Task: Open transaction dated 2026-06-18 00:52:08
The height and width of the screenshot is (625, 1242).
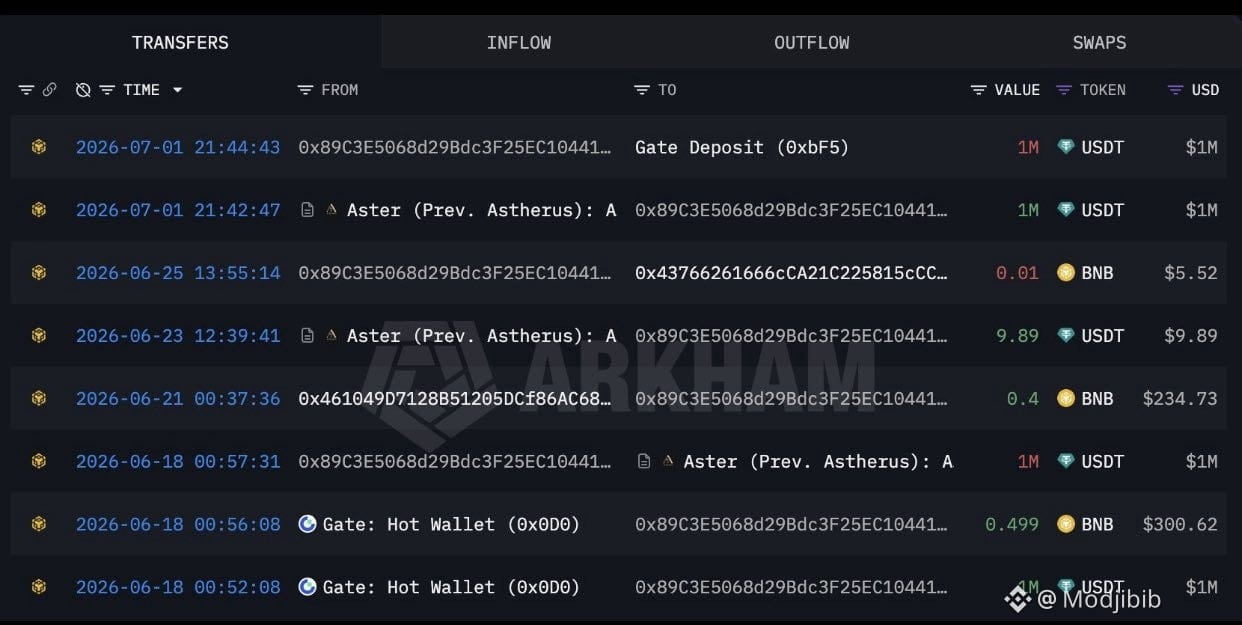Action: [178, 587]
